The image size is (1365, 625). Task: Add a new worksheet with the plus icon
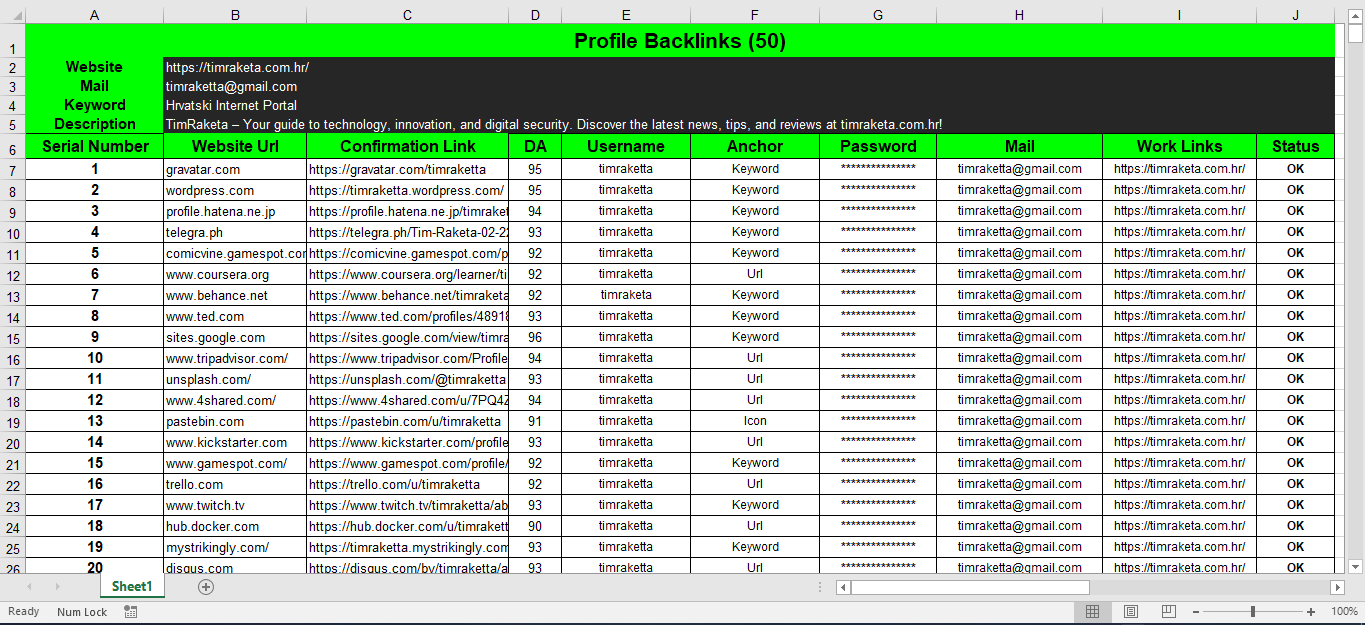coord(205,587)
